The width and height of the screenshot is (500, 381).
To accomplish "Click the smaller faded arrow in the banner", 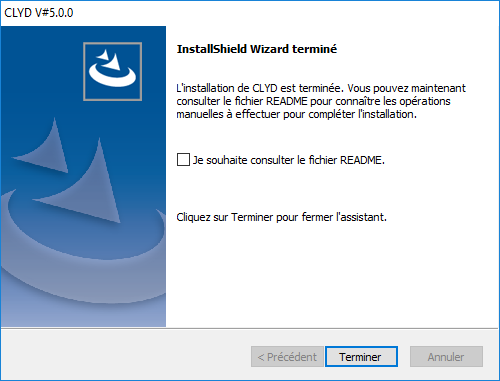I will pos(47,150).
